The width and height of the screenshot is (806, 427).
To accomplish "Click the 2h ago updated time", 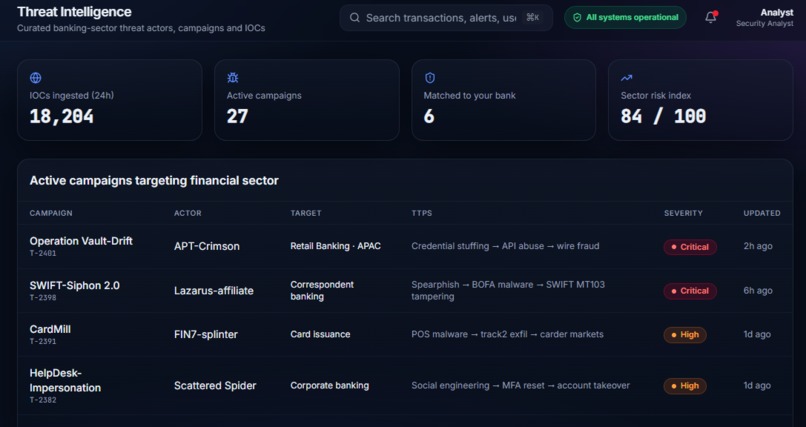I will (758, 246).
